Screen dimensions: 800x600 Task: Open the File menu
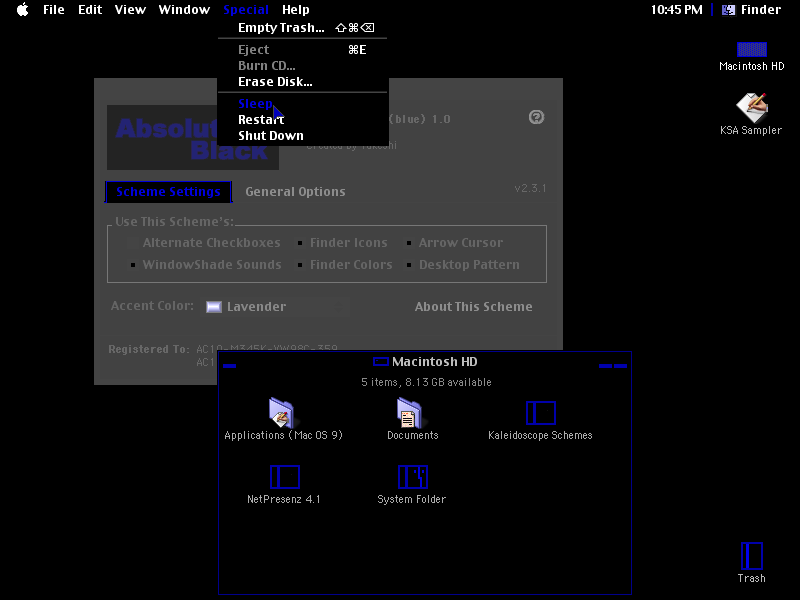coord(54,10)
